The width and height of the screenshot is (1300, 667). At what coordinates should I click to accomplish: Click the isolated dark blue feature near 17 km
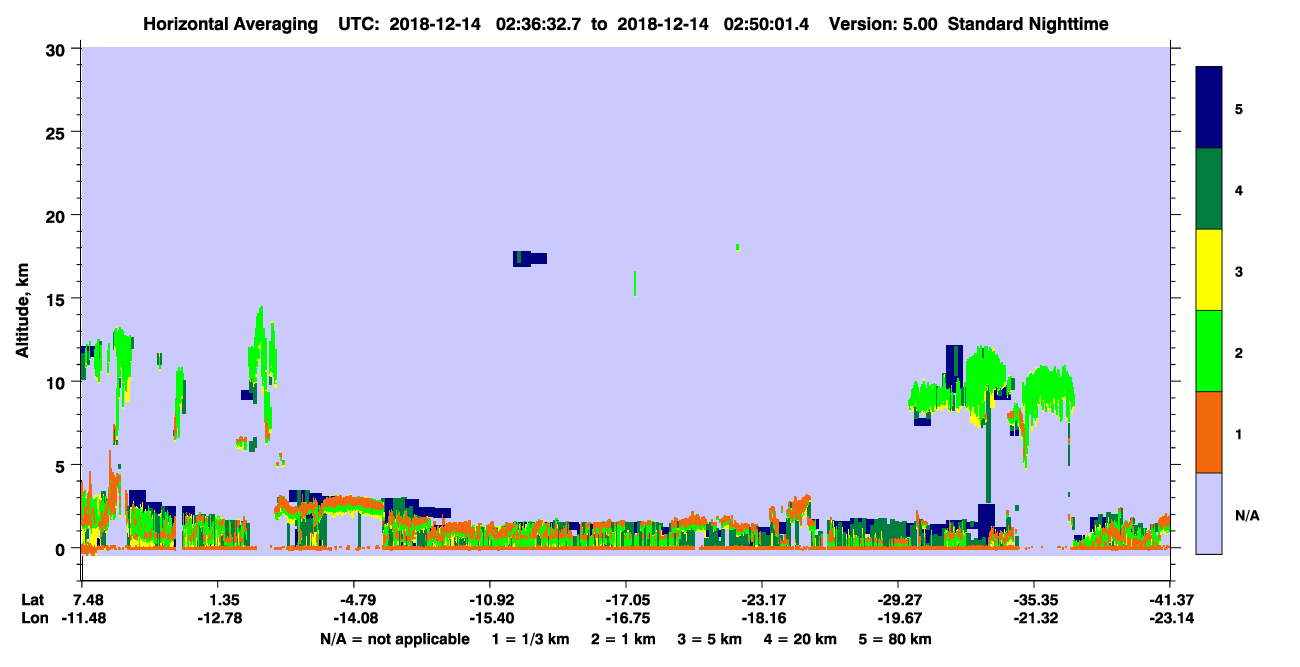click(x=529, y=259)
